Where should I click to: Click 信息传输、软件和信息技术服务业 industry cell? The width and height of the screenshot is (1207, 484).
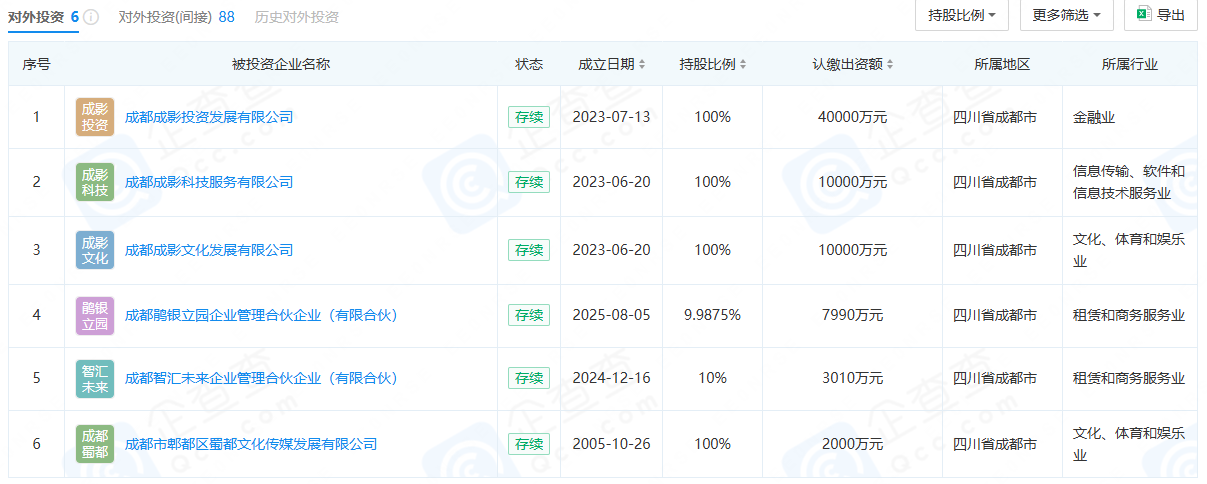click(1129, 182)
